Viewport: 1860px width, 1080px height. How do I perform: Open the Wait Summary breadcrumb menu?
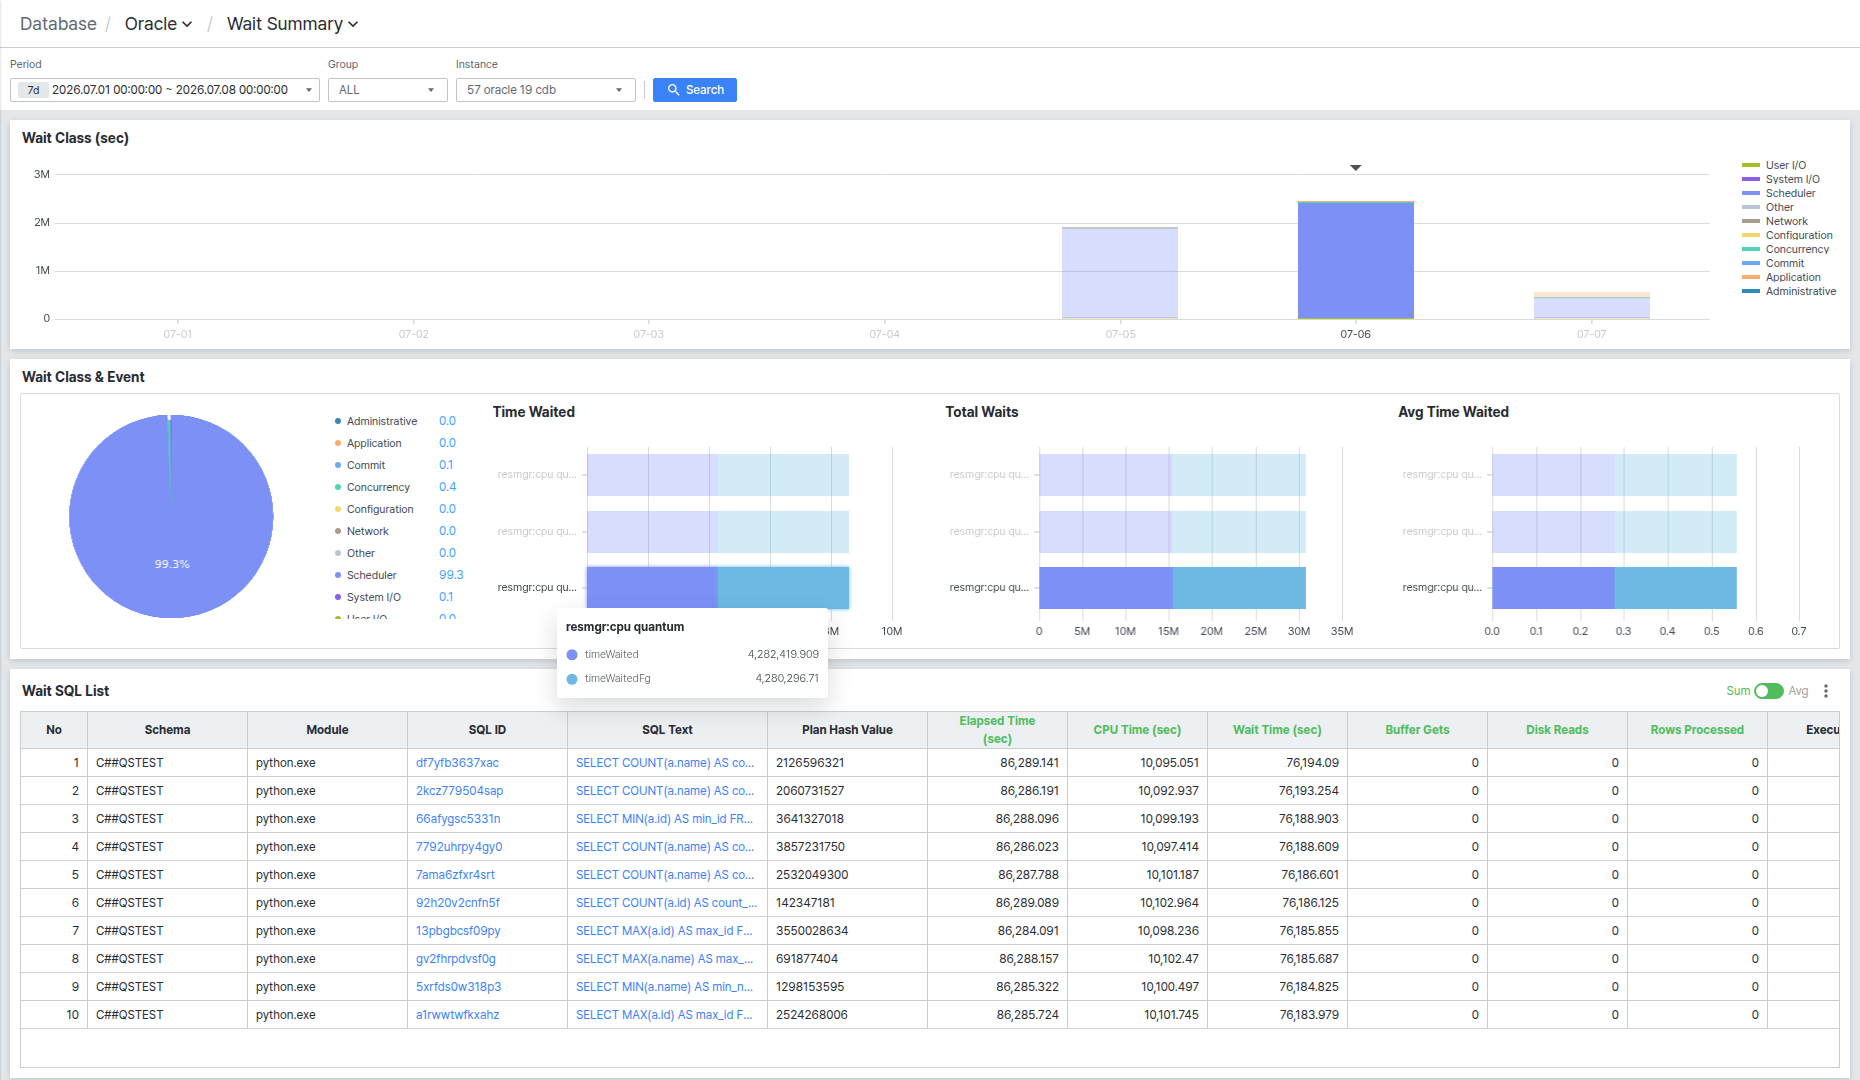(292, 24)
